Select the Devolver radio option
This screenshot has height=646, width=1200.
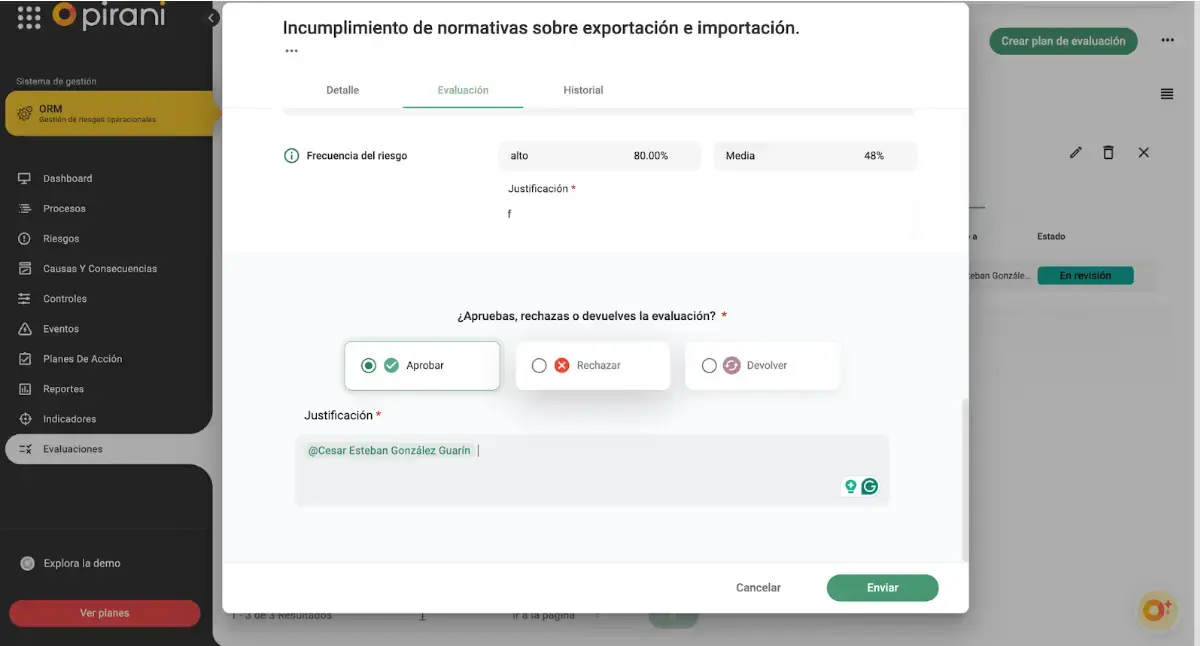pyautogui.click(x=709, y=366)
